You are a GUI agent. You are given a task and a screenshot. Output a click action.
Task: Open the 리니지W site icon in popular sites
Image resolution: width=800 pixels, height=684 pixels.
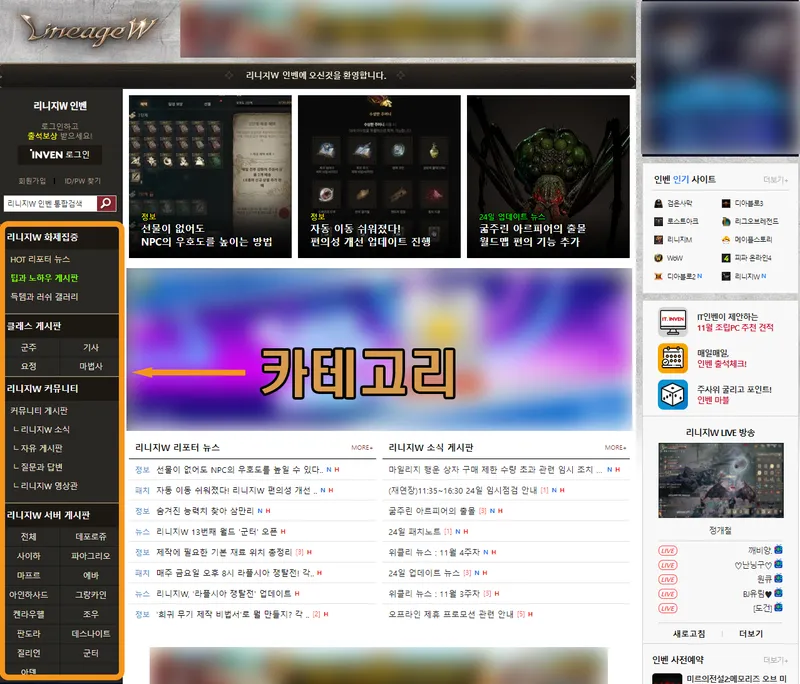(x=726, y=276)
